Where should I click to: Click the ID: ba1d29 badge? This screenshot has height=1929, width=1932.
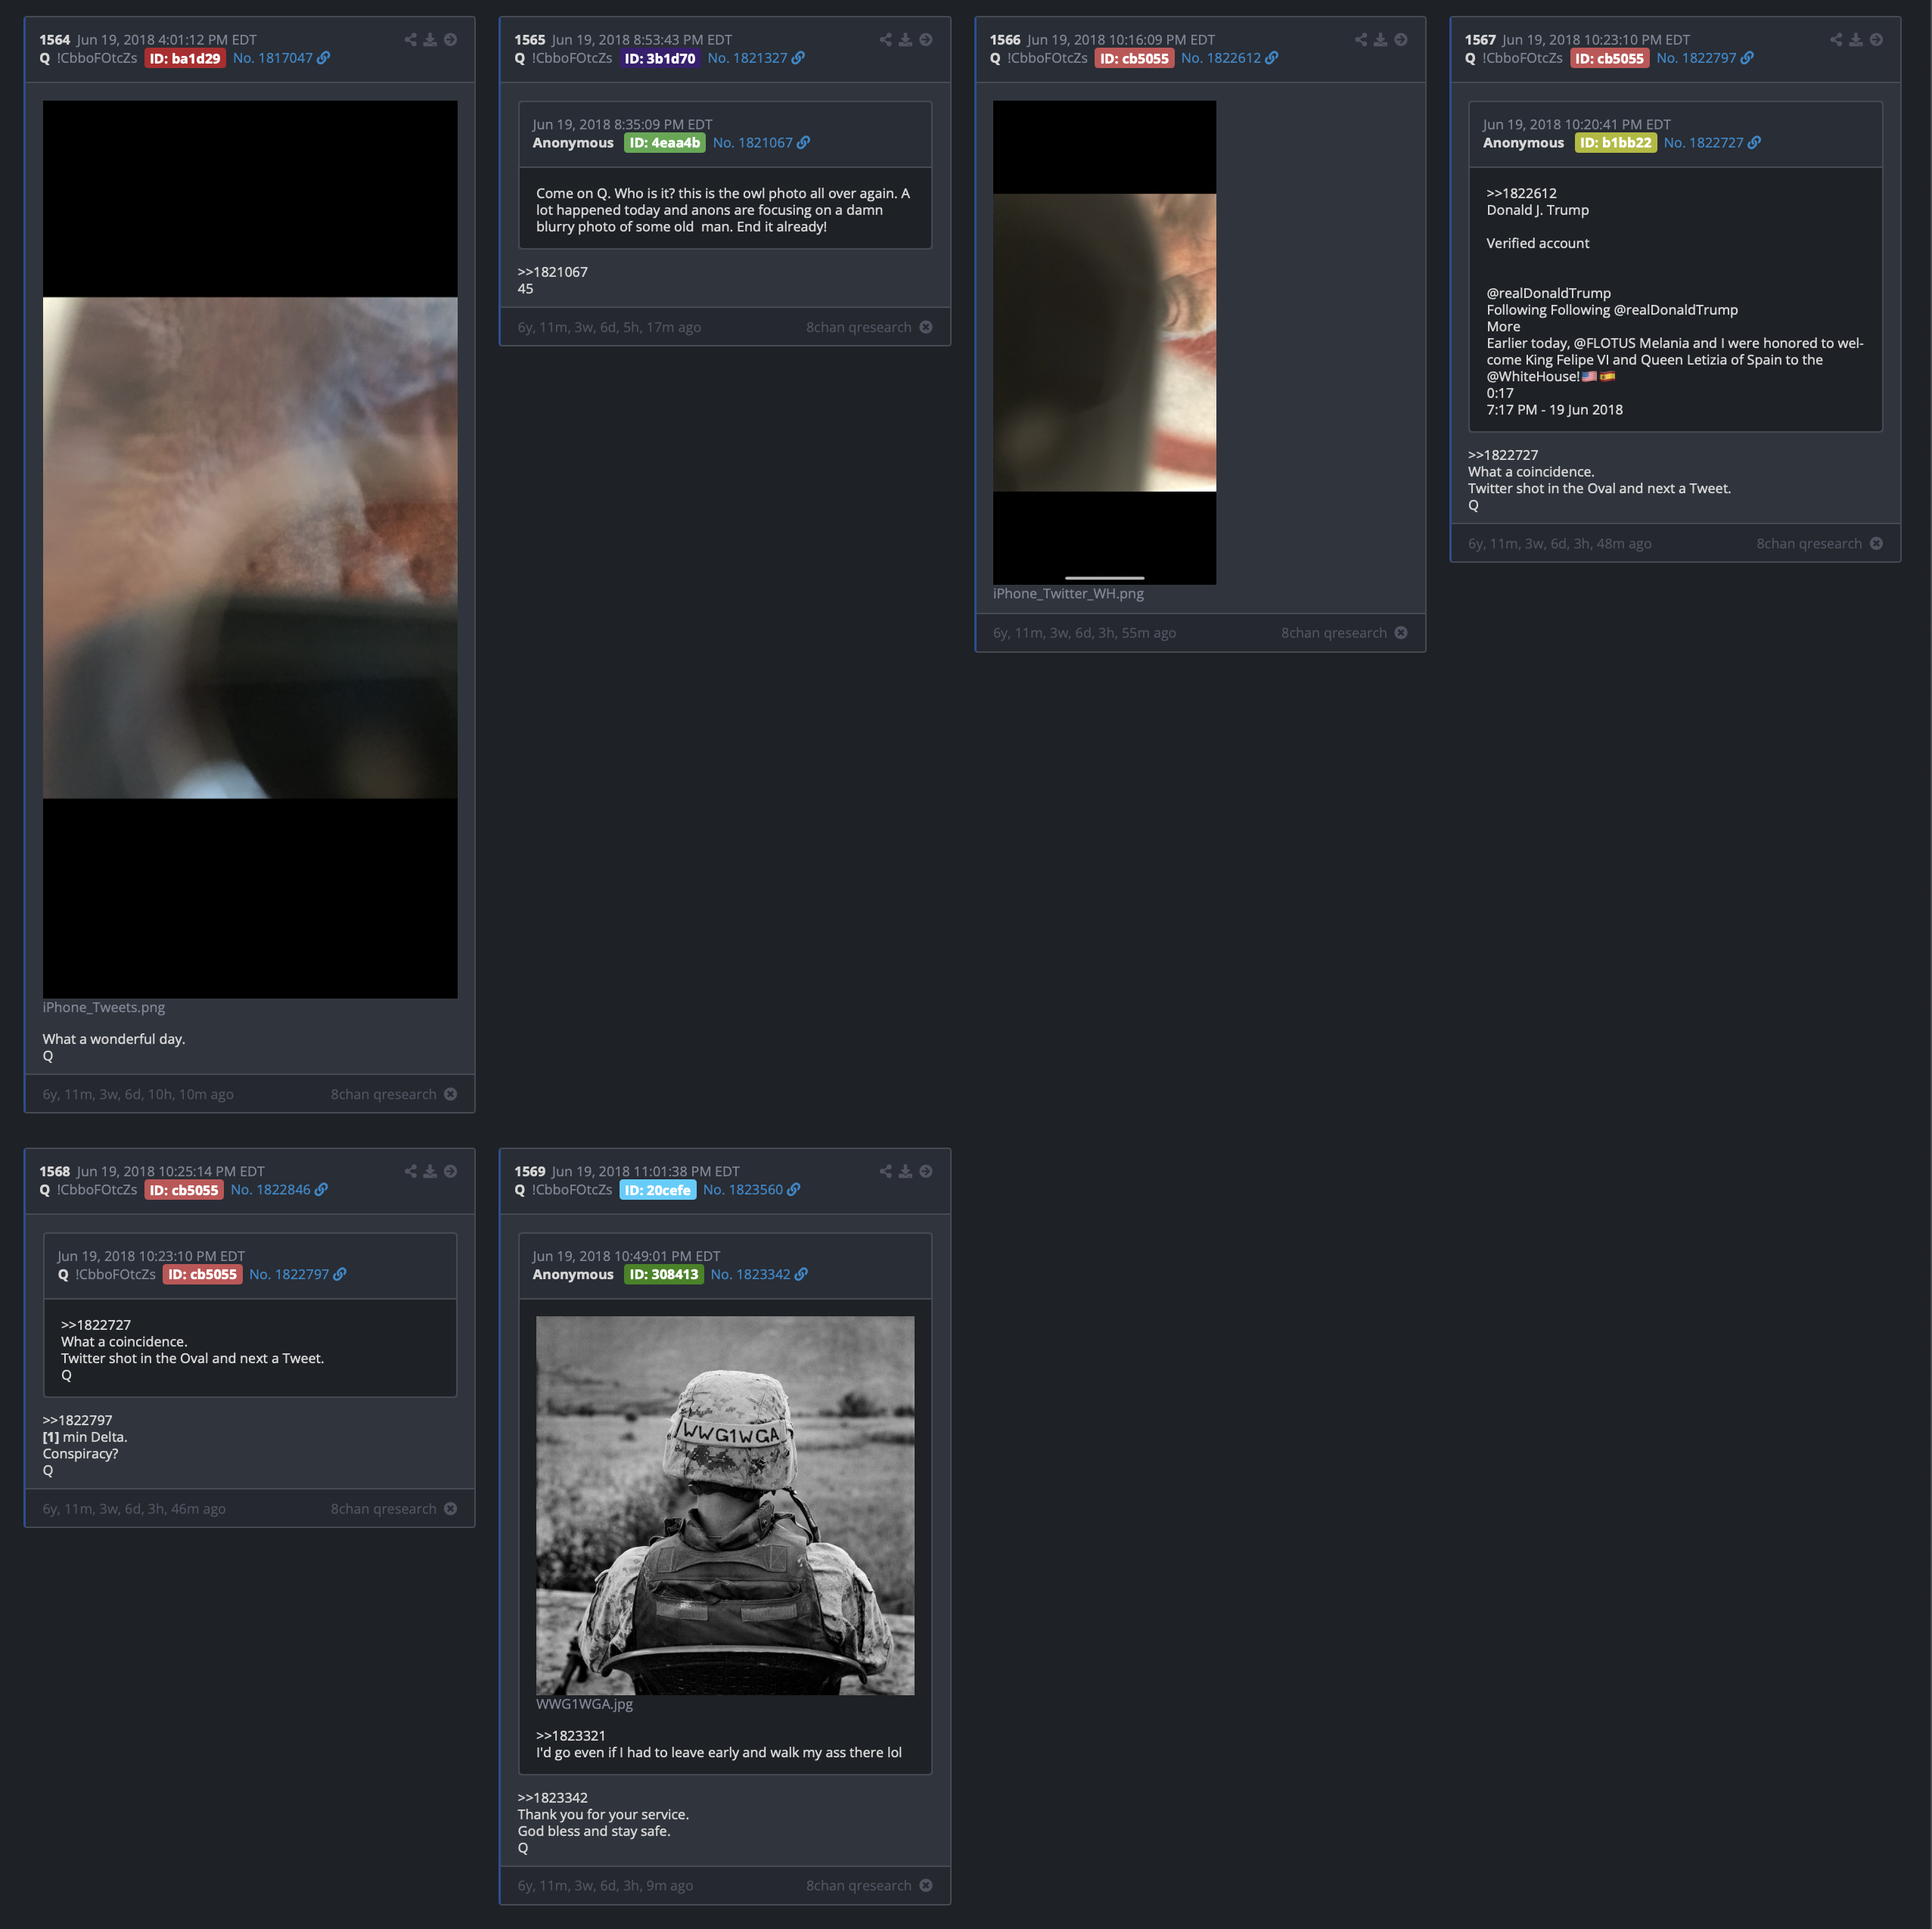coord(185,58)
